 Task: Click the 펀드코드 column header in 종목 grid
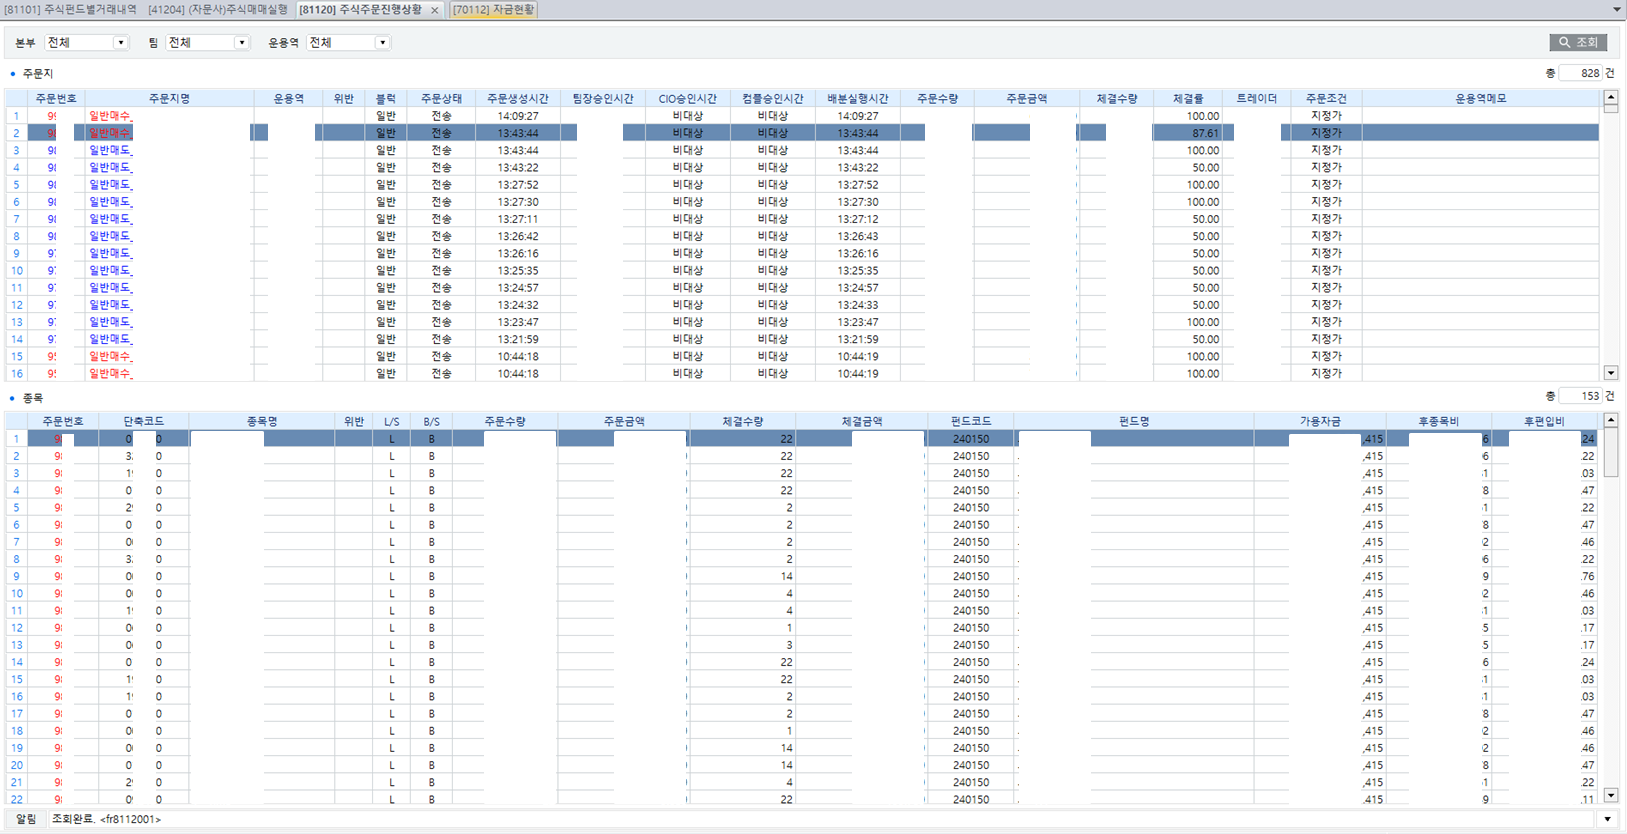point(971,422)
